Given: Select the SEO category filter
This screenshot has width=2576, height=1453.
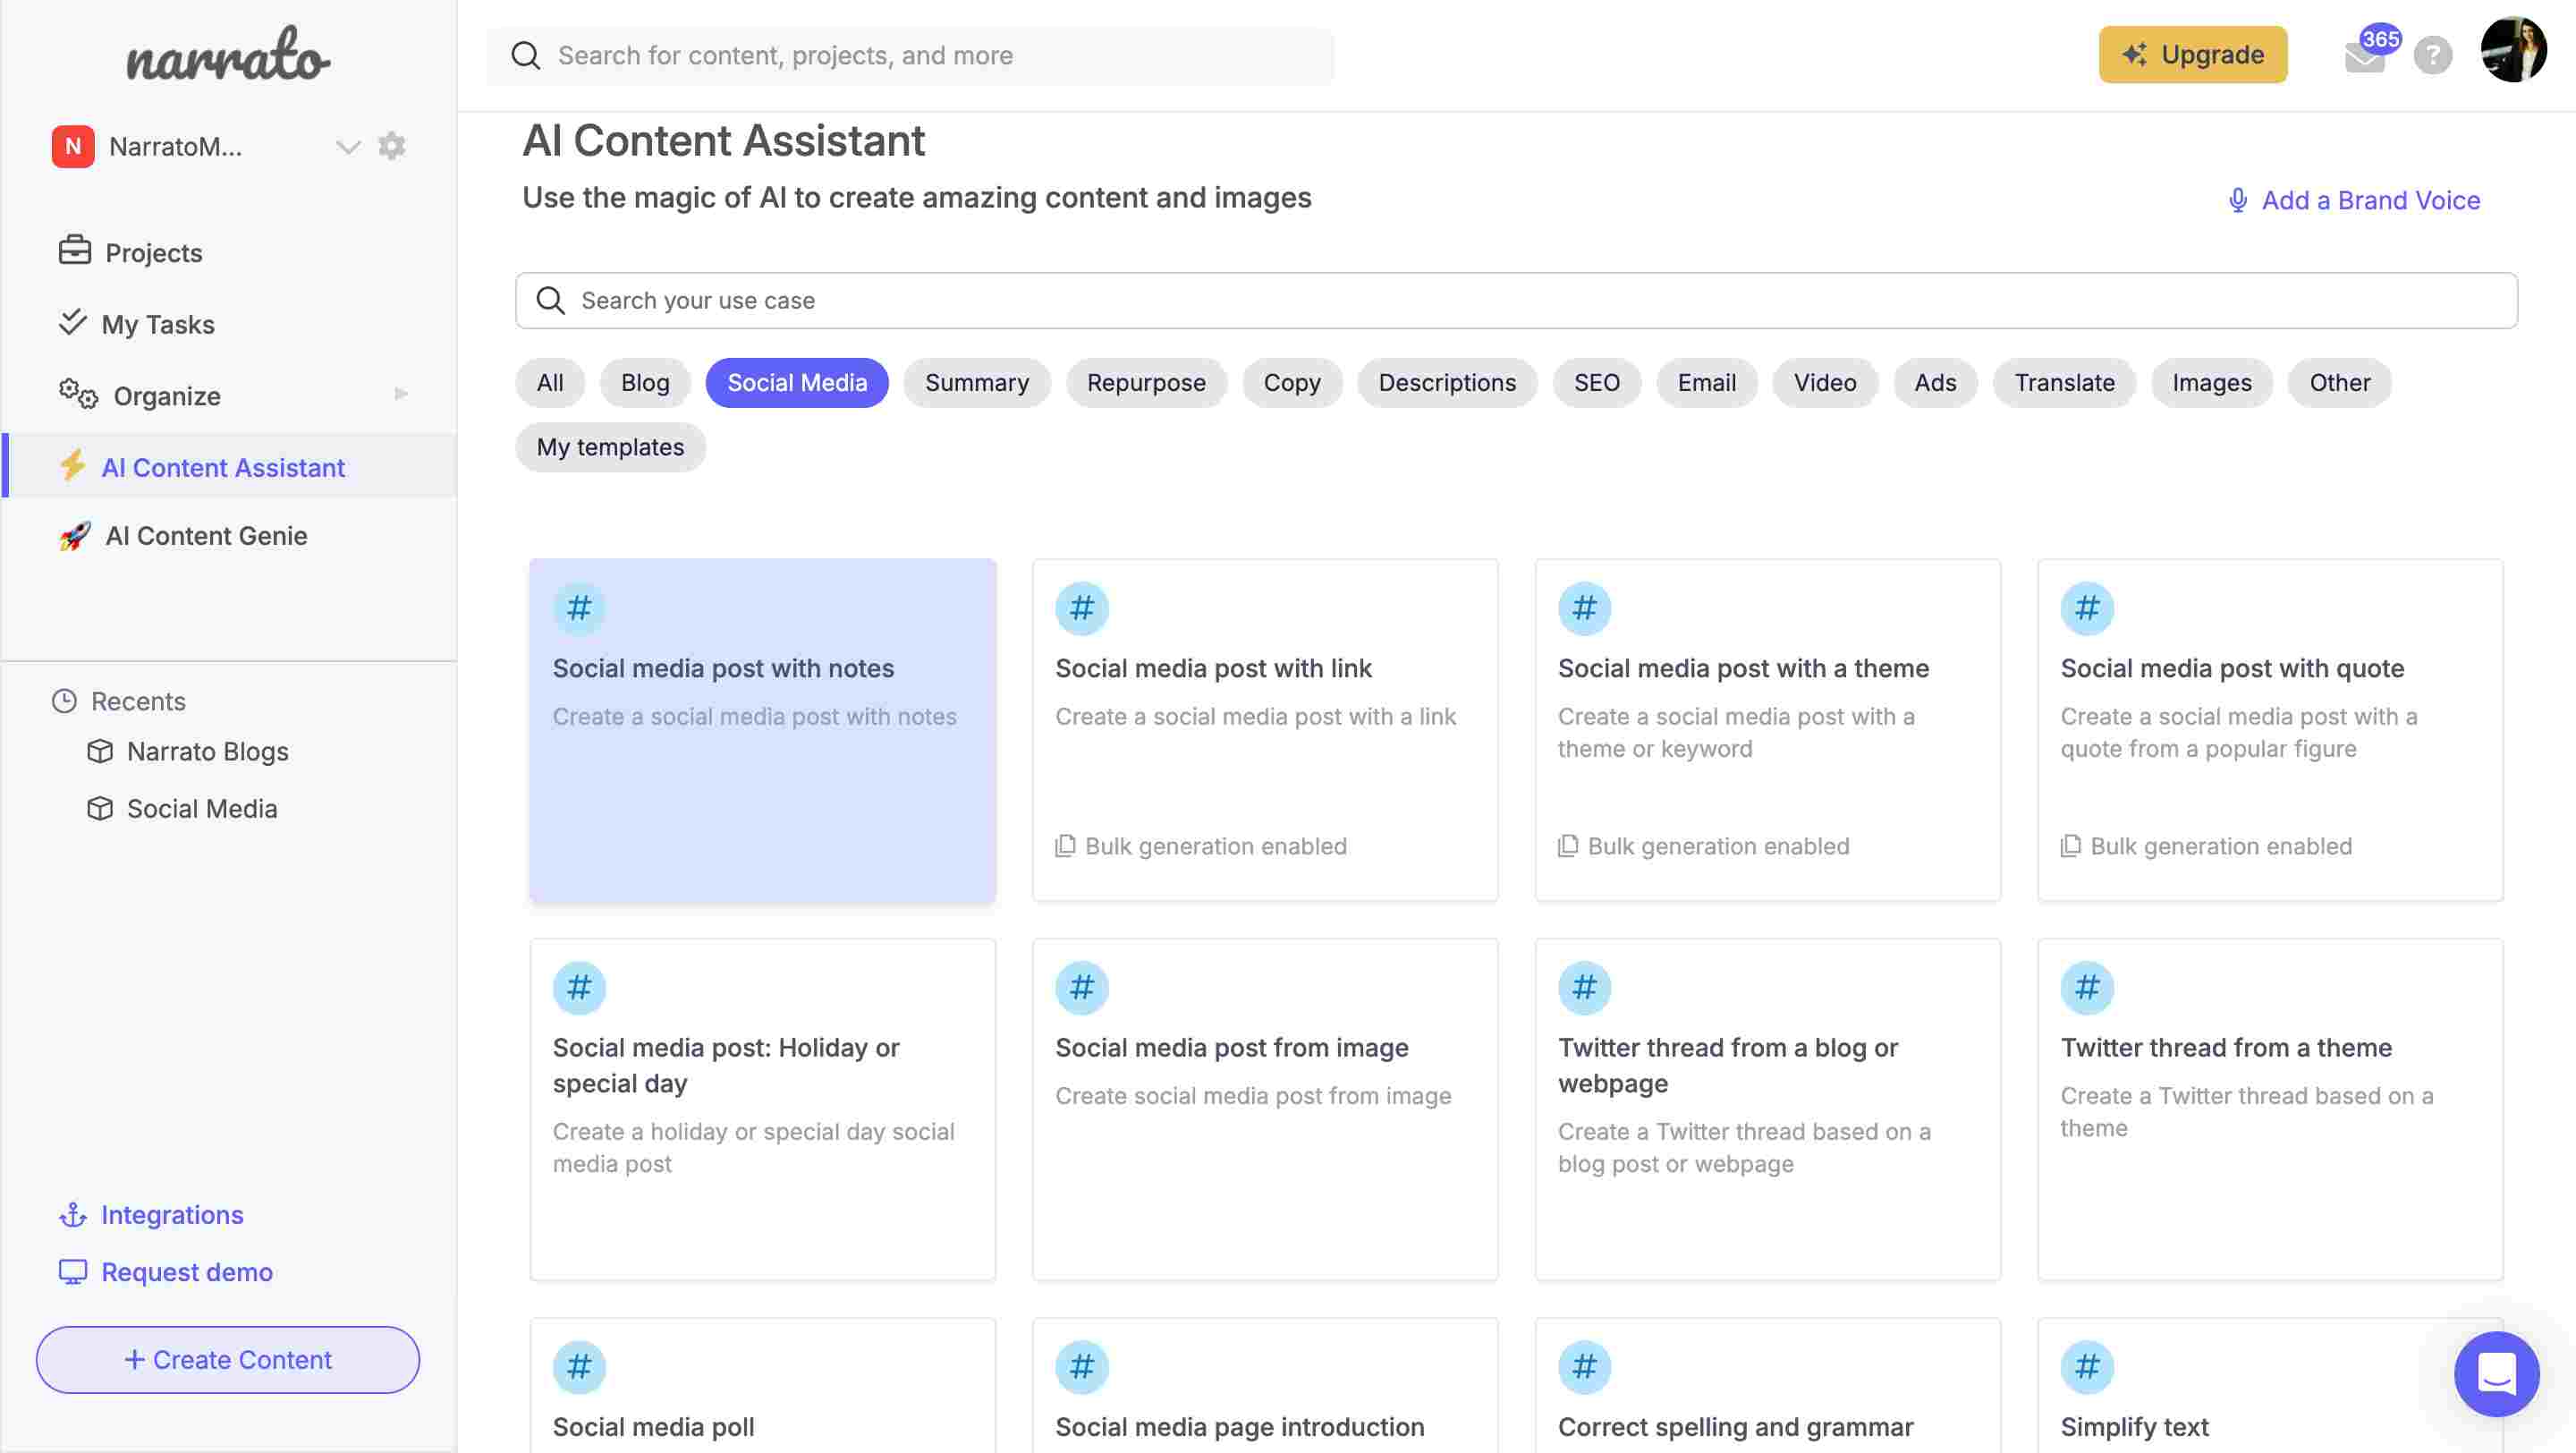Looking at the screenshot, I should 1597,382.
